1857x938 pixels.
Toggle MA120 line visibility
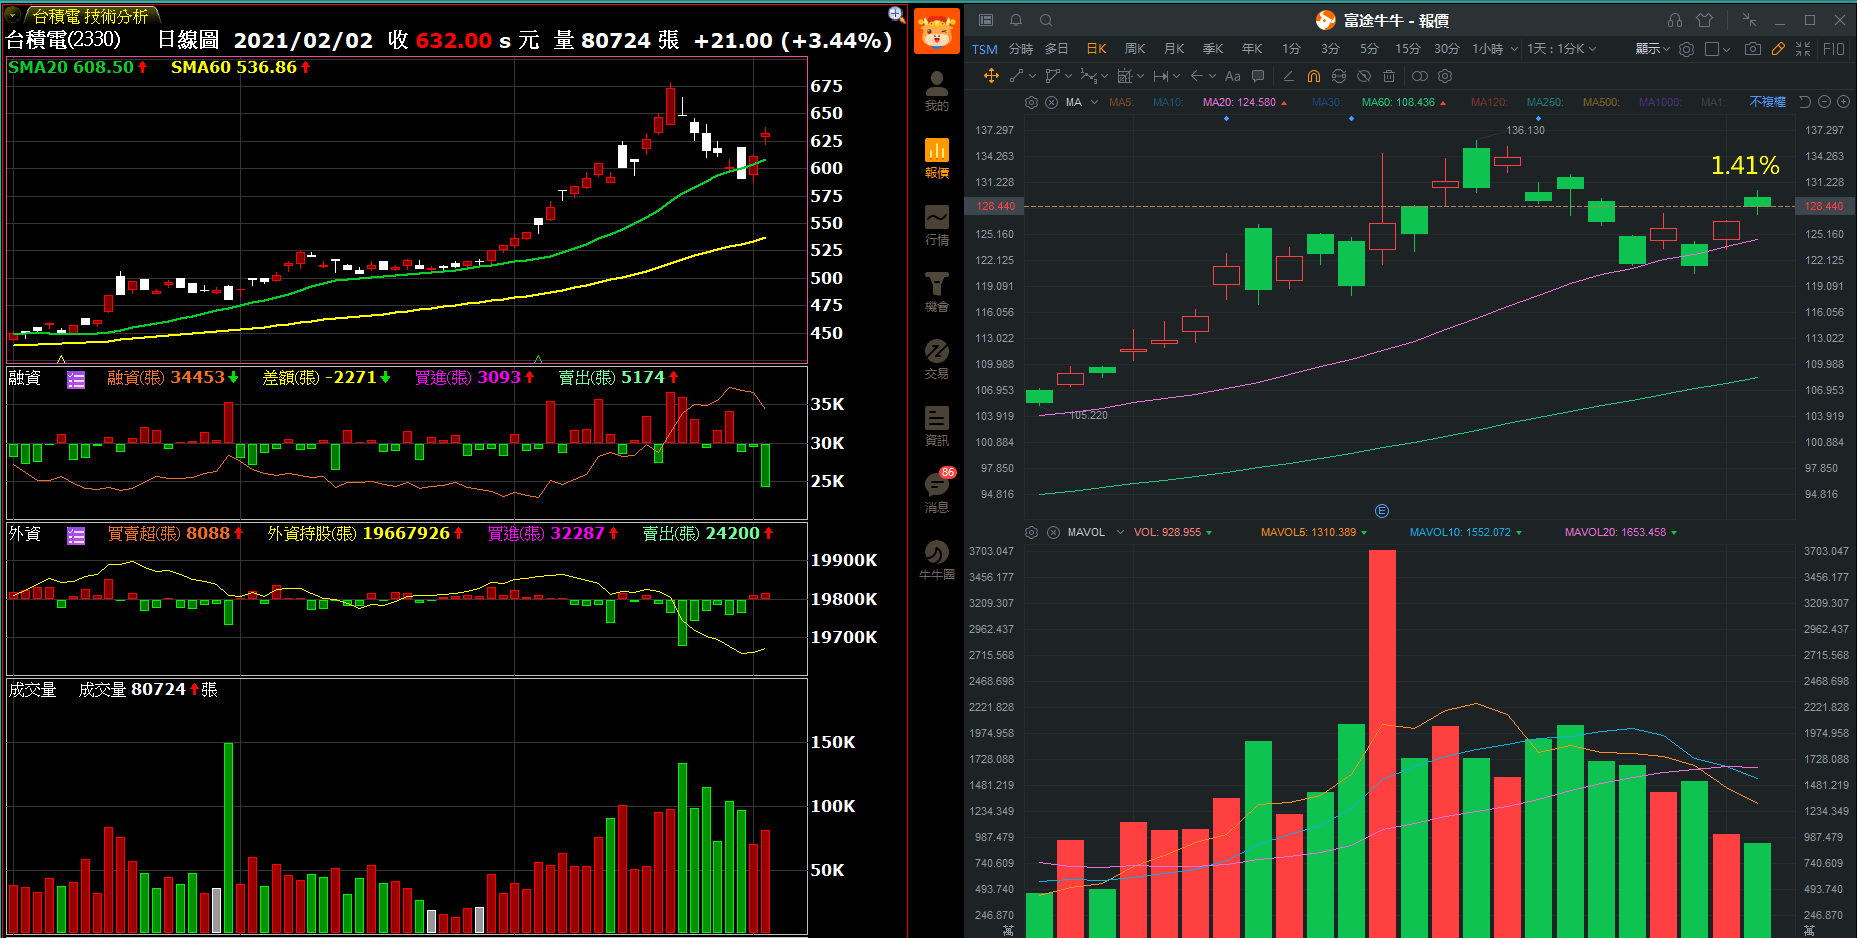point(1489,102)
